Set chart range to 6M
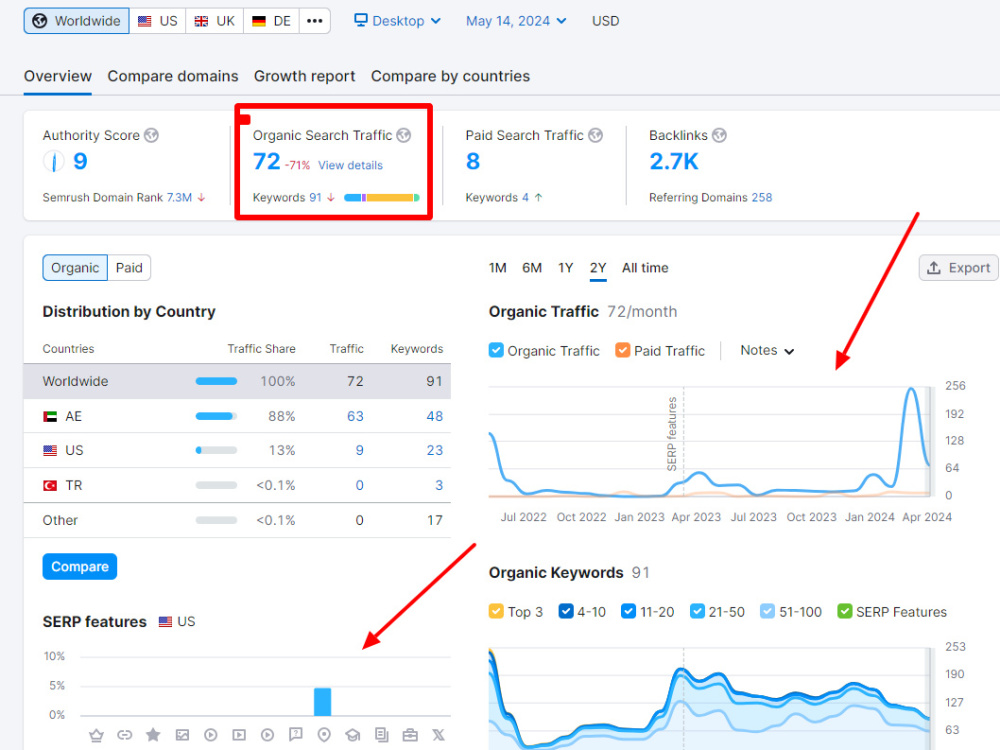The image size is (1000, 750). (x=532, y=268)
